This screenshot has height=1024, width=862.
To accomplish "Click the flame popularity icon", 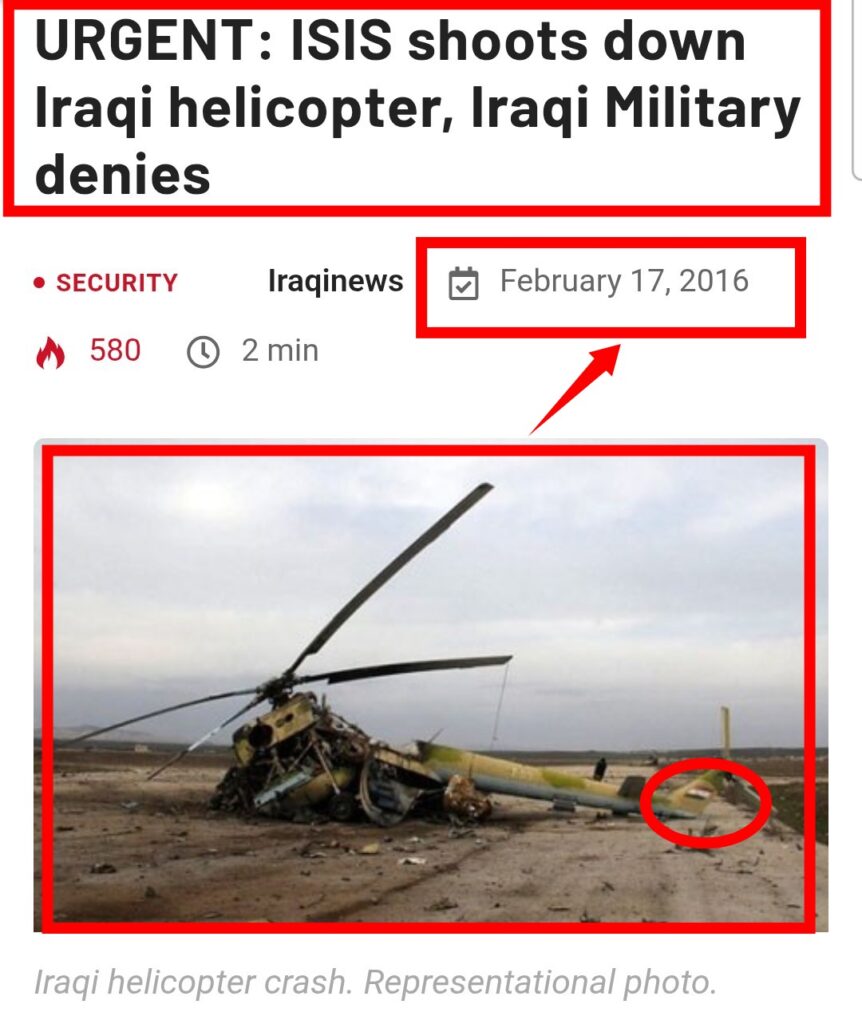I will point(50,353).
